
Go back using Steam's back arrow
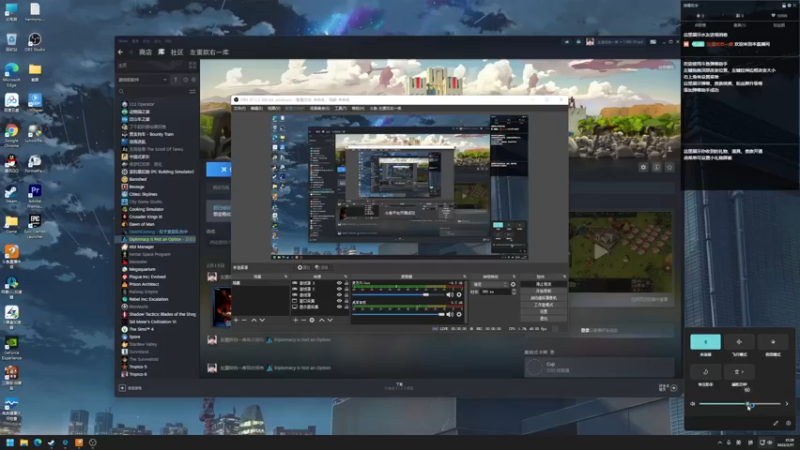click(120, 52)
